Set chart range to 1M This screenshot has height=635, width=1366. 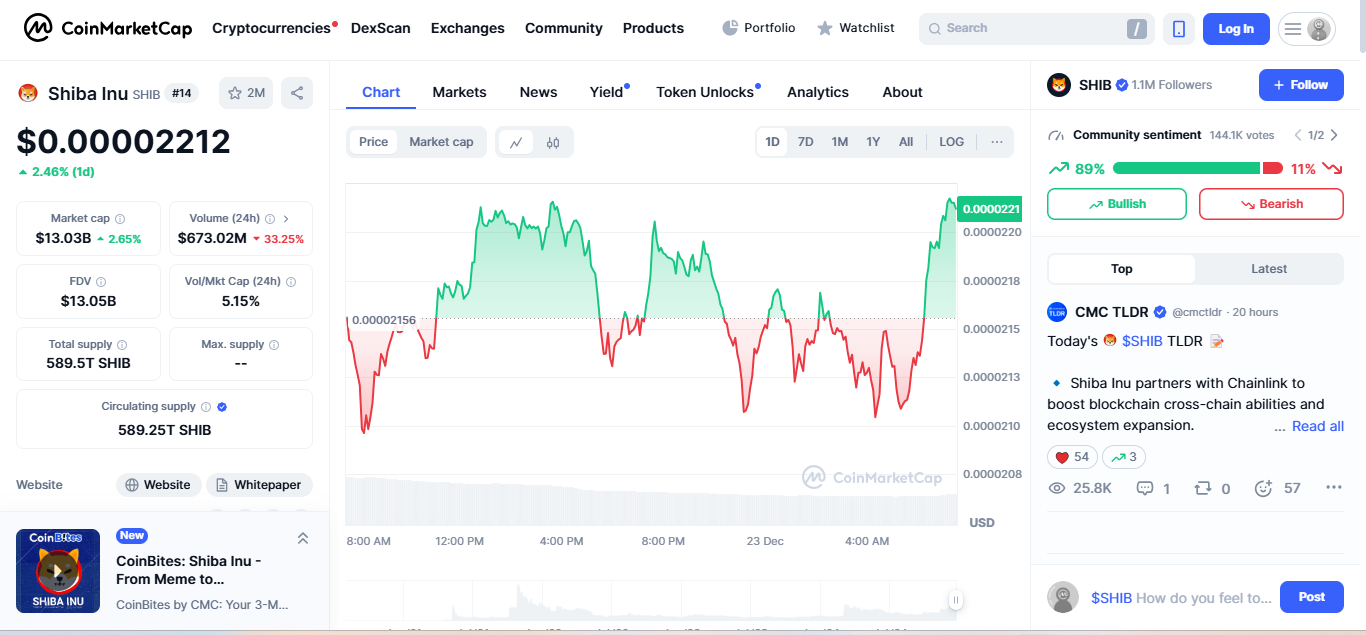[x=840, y=142]
